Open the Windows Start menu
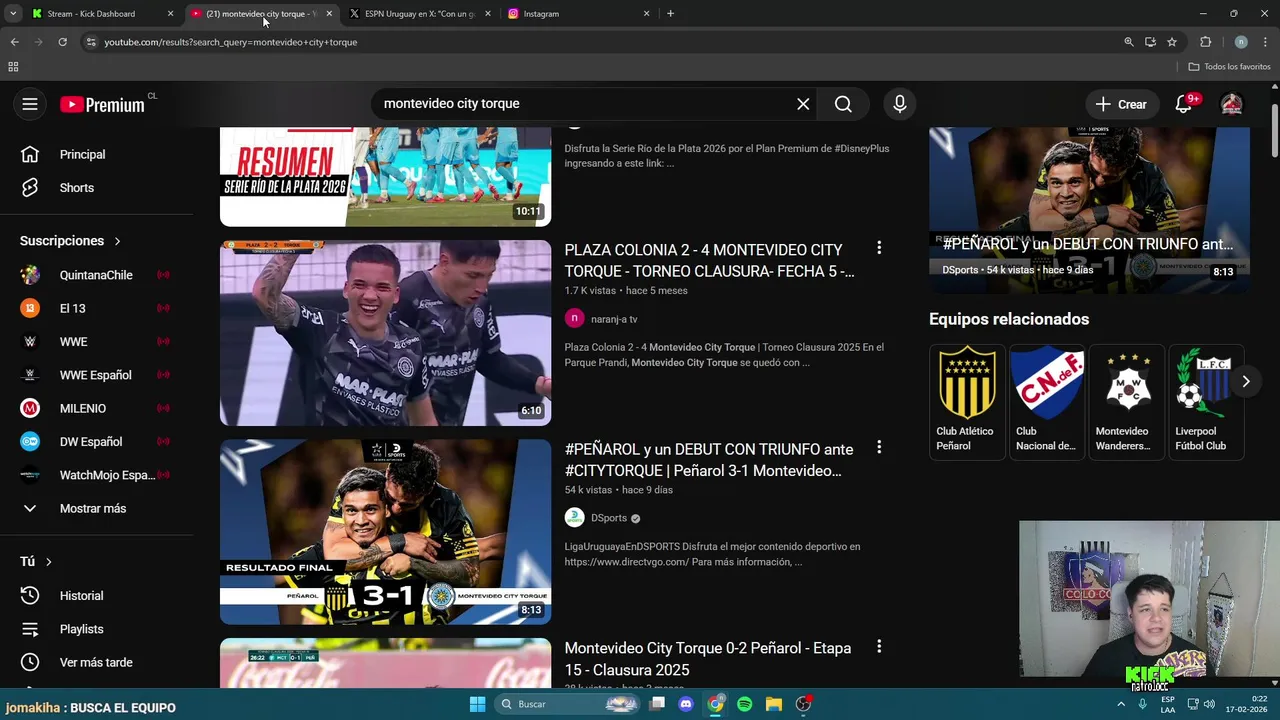The height and width of the screenshot is (720, 1280). click(477, 704)
